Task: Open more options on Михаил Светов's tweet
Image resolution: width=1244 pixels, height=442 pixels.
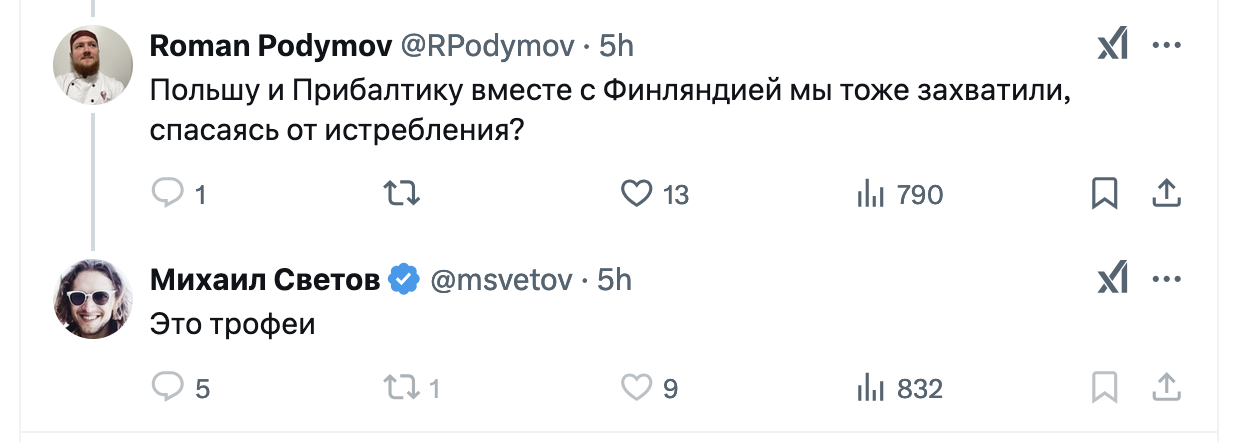Action: (x=1167, y=280)
